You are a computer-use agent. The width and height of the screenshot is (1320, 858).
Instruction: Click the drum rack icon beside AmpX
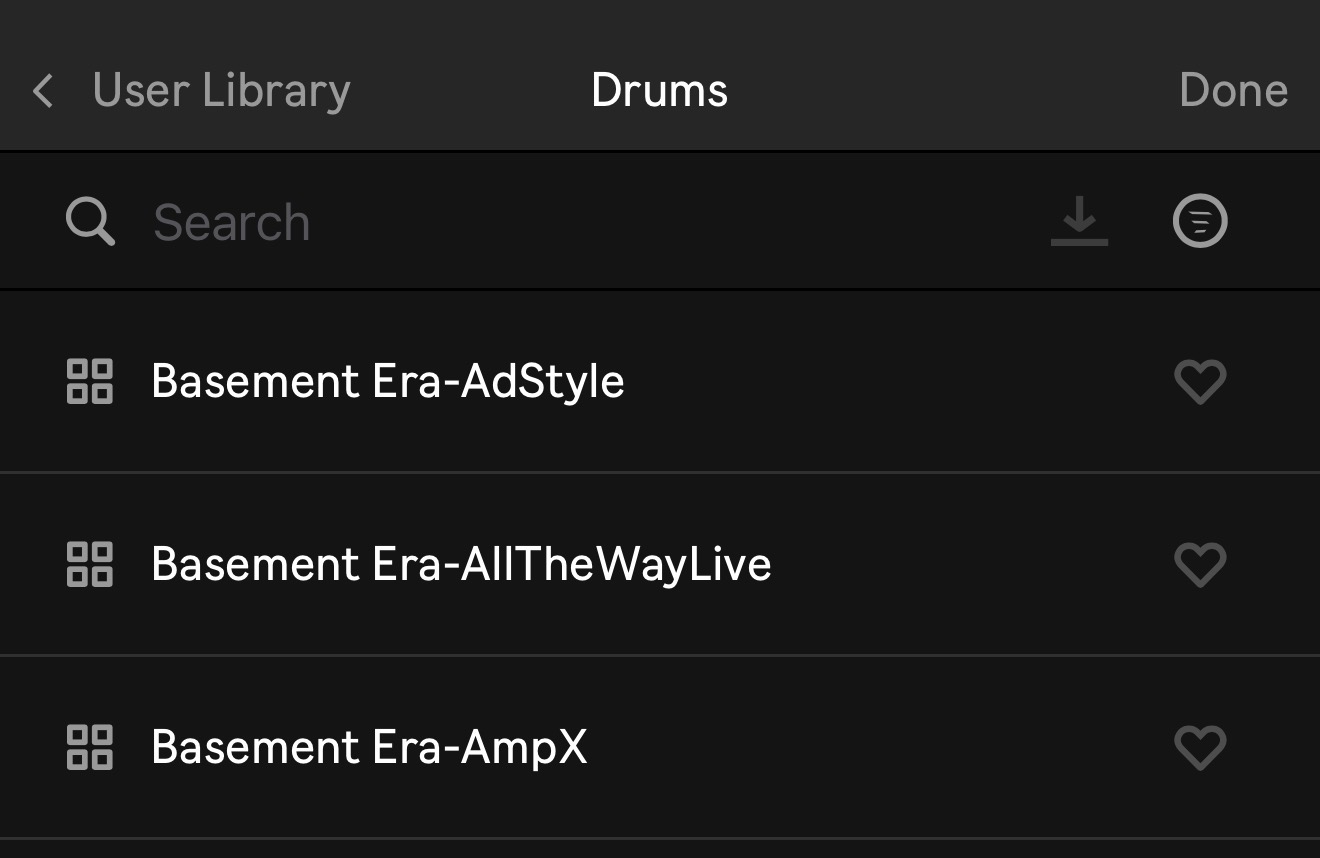click(x=90, y=747)
